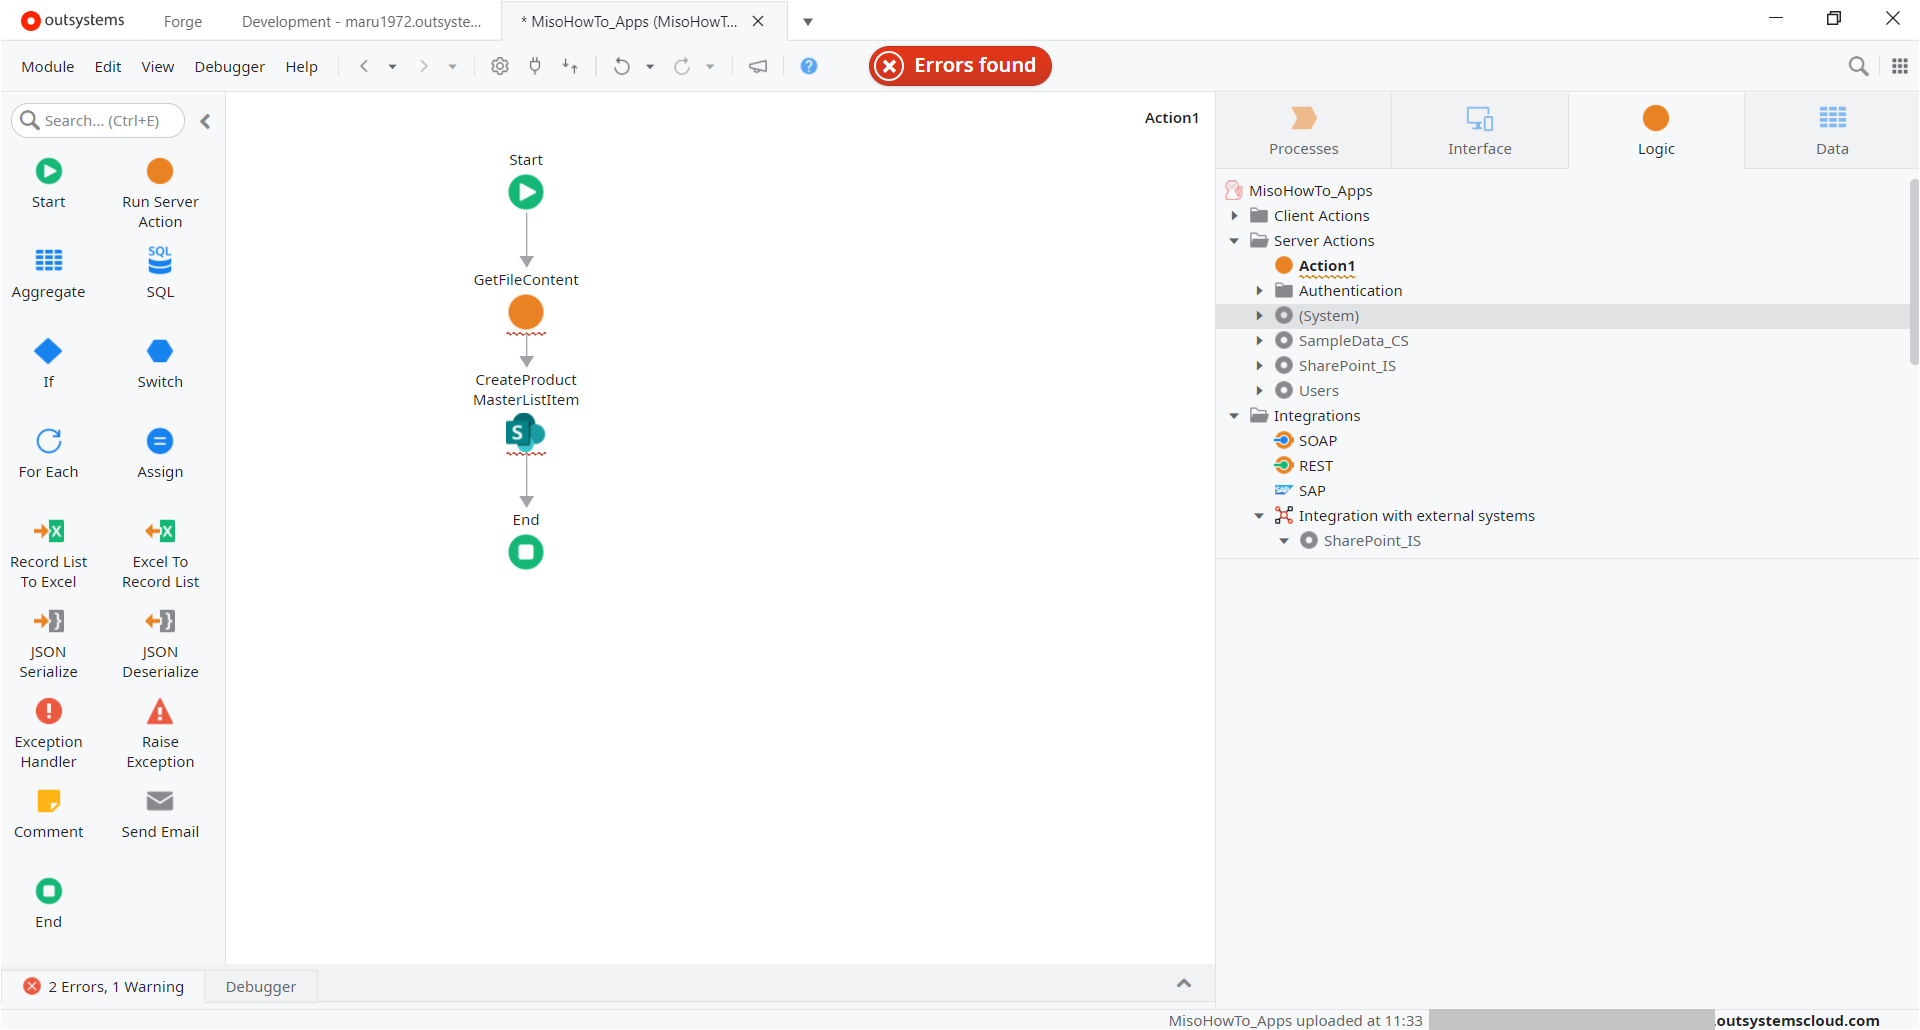Image resolution: width=1920 pixels, height=1030 pixels.
Task: Switch to the Data tab
Action: point(1831,130)
